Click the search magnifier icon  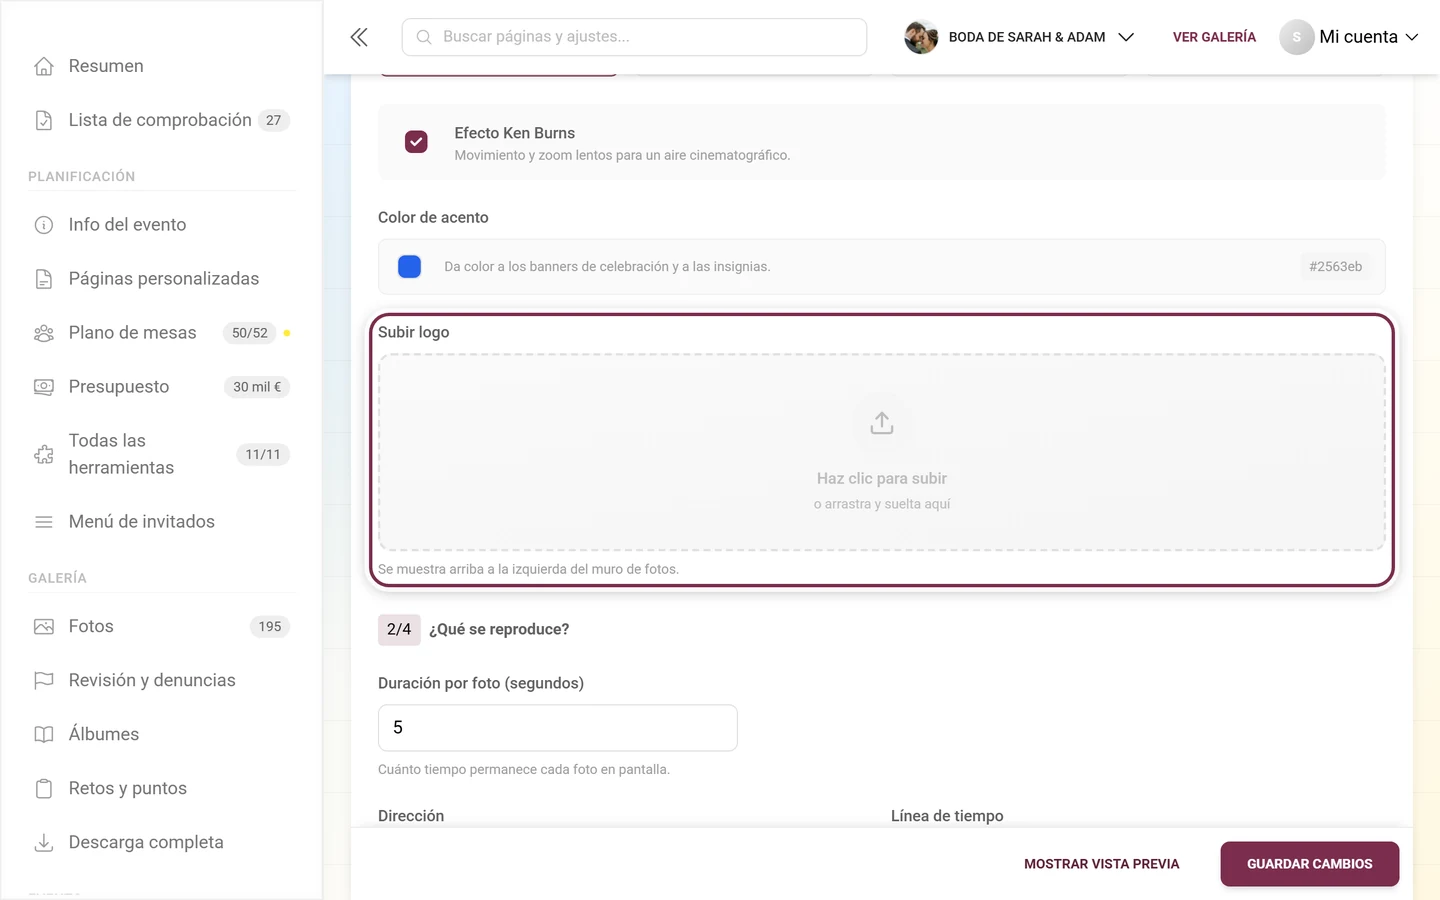(x=424, y=37)
